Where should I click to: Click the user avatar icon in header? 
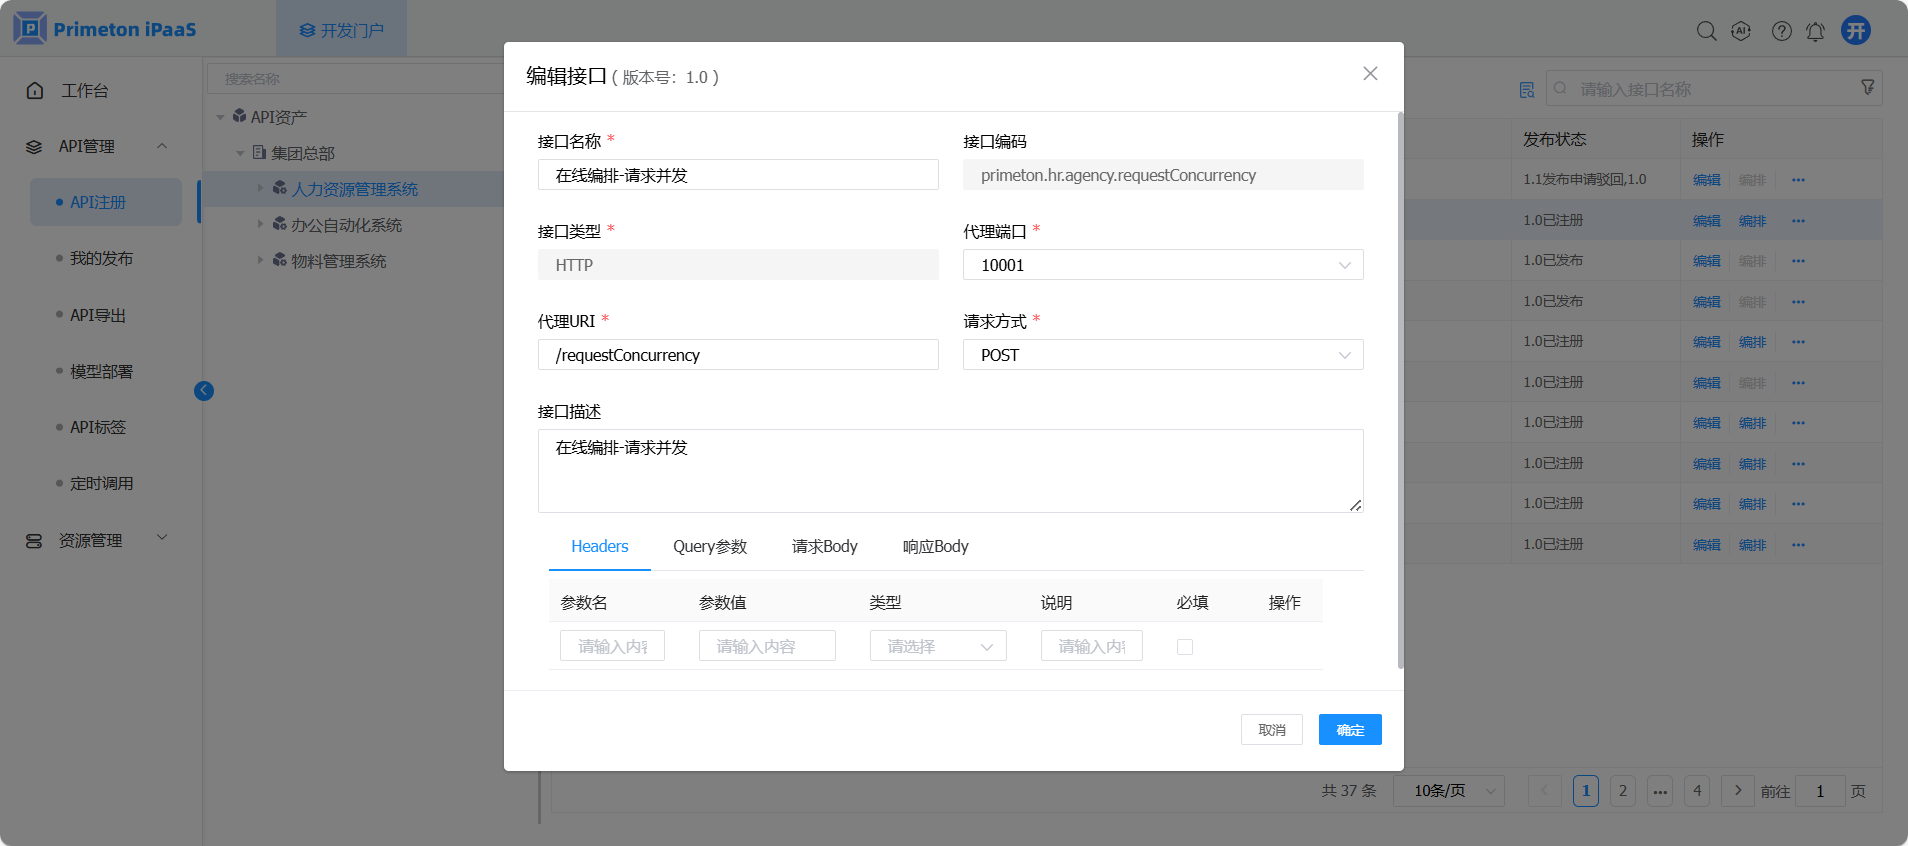[x=1856, y=30]
